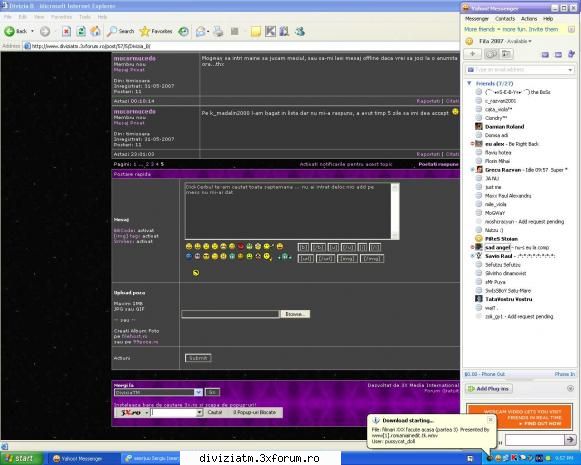Viewport: 581px width, 465px height.
Task: Click 'More friends = more fun' invite link
Action: pyautogui.click(x=511, y=29)
